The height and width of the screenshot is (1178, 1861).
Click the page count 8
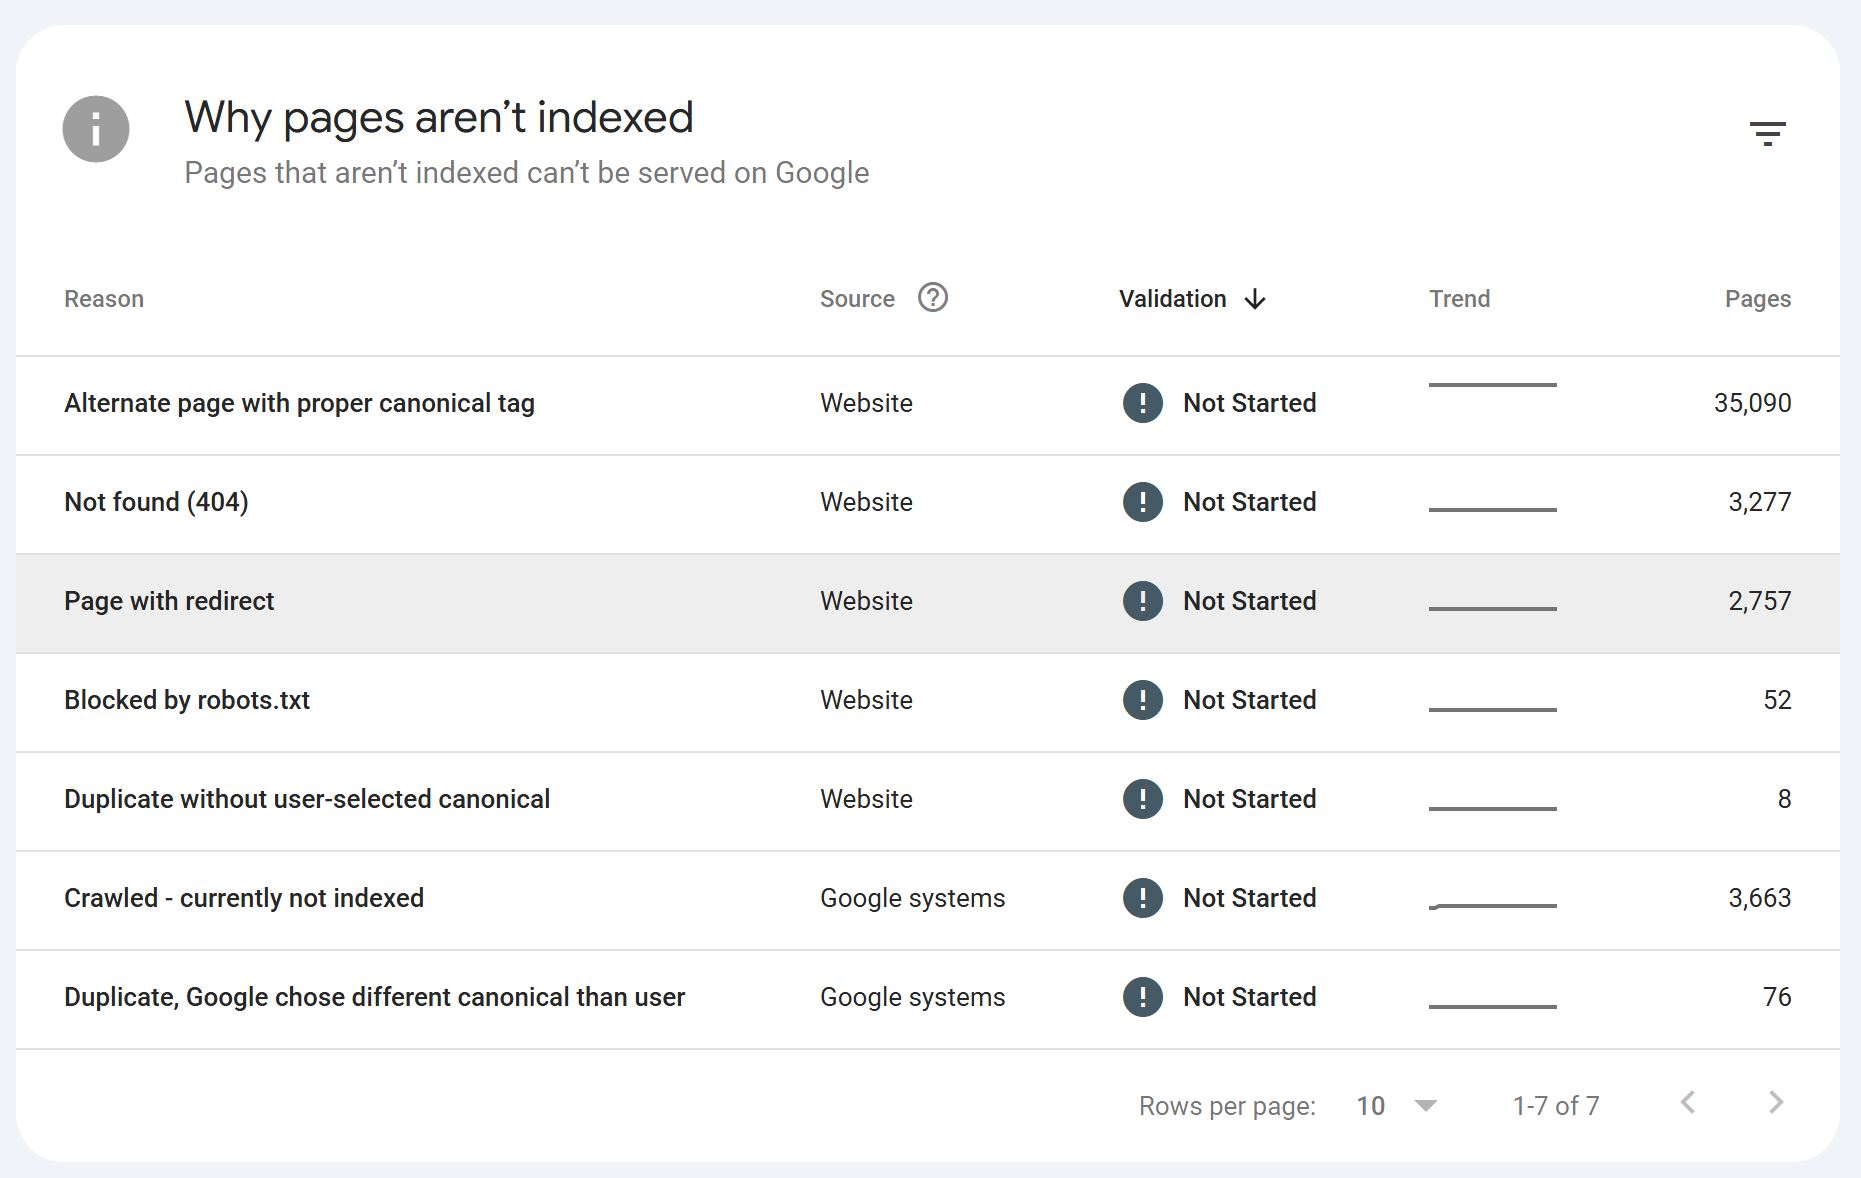[1784, 799]
